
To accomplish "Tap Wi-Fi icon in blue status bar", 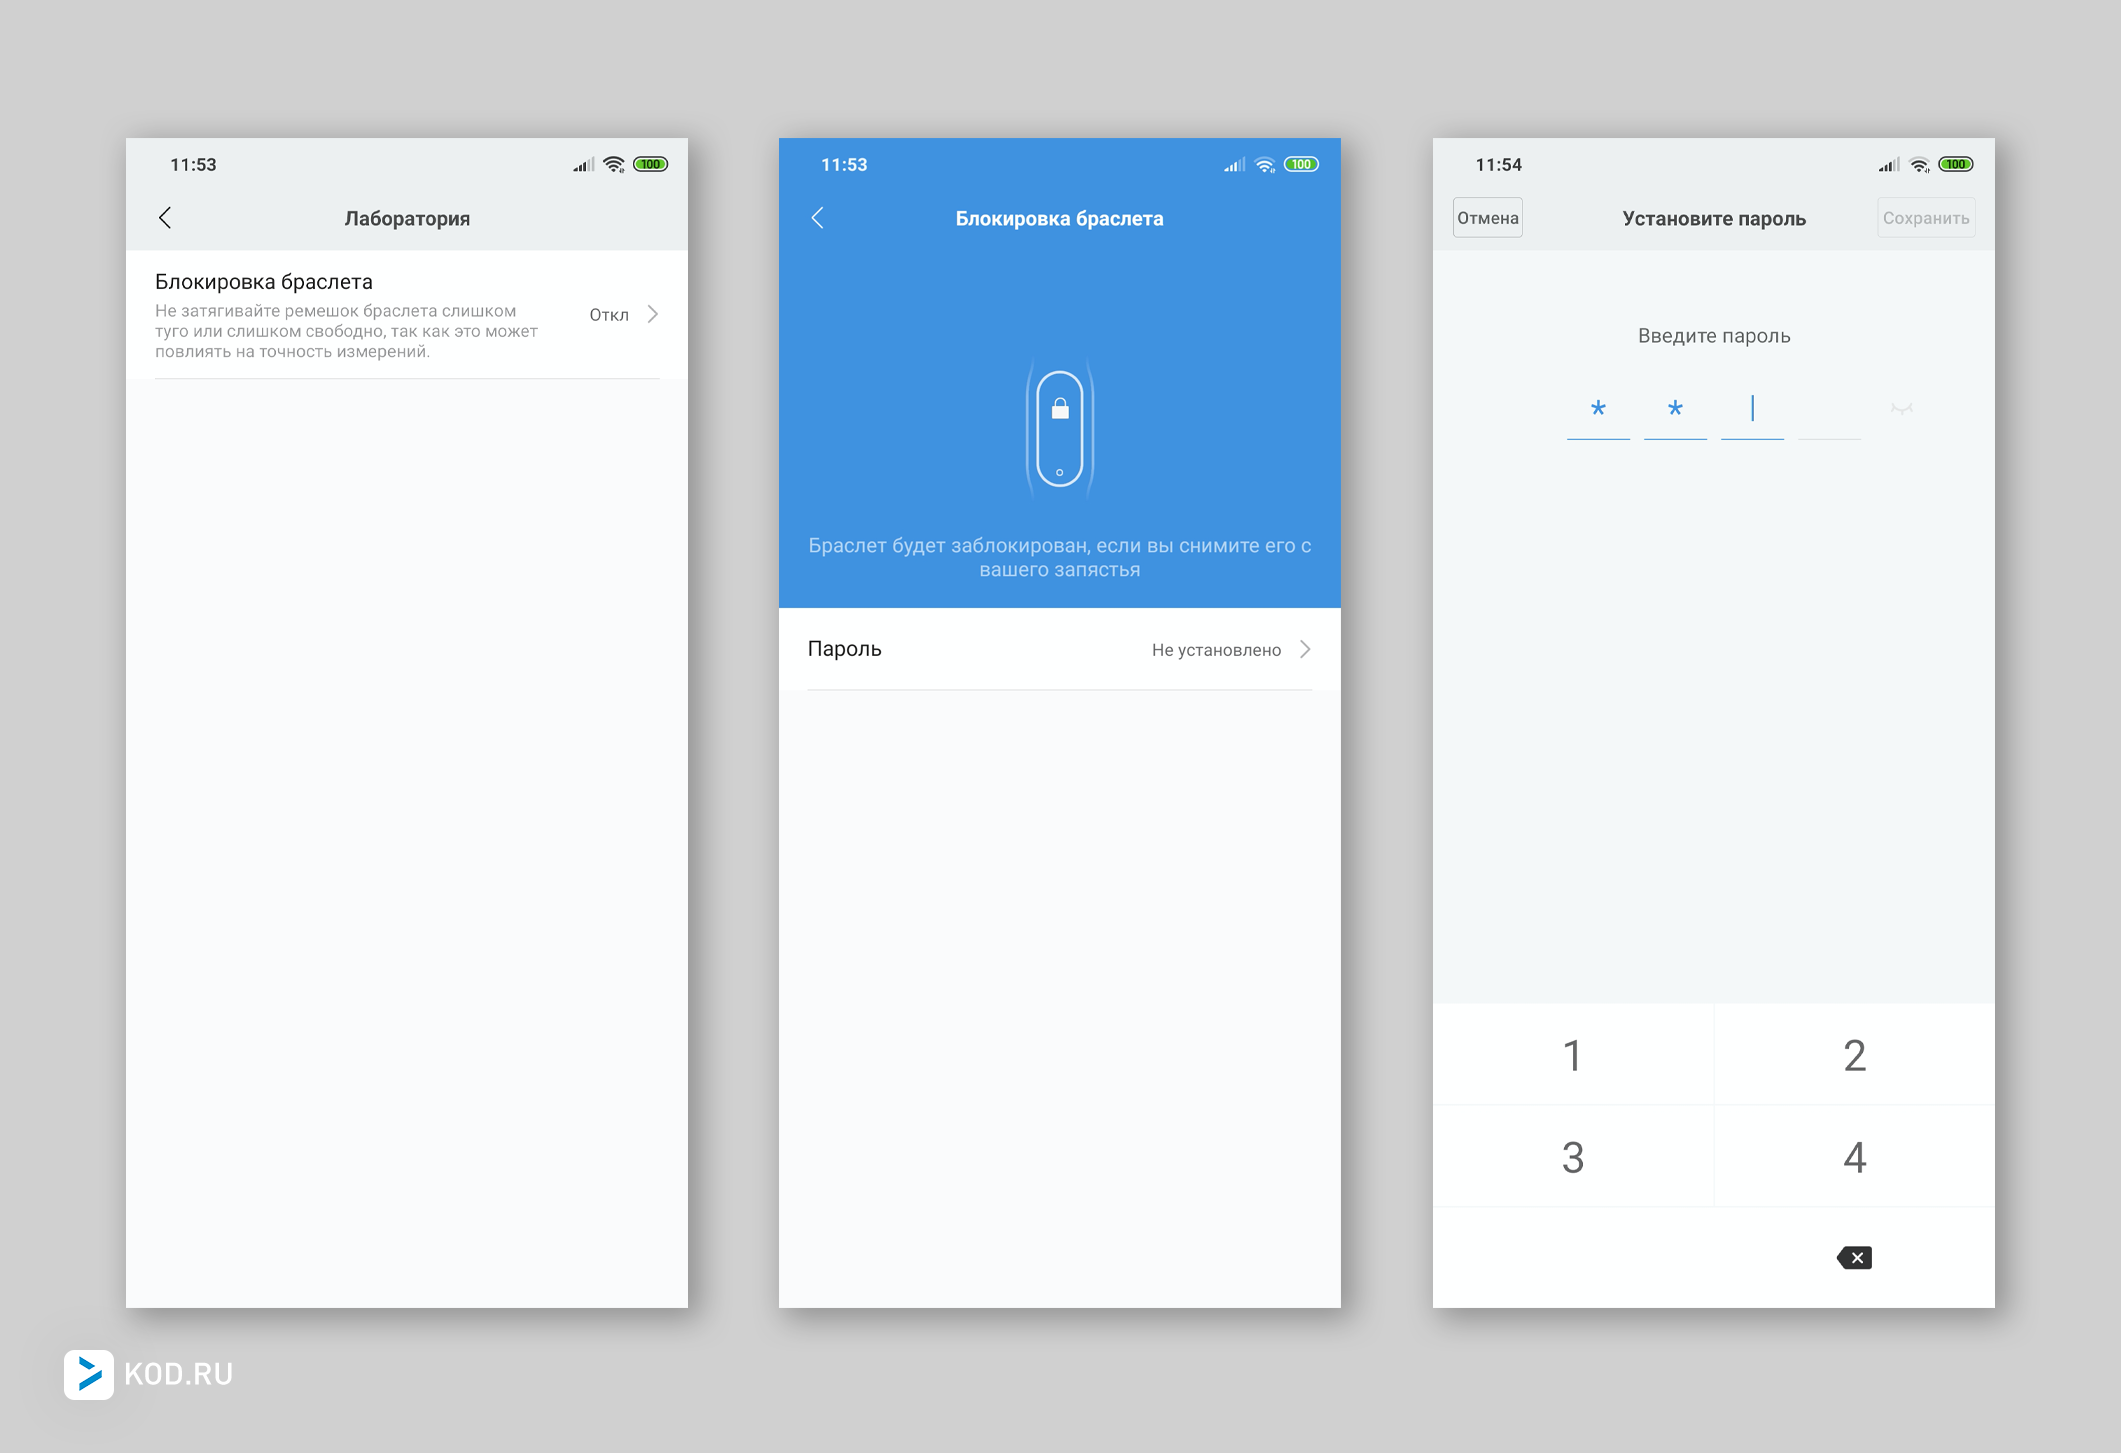I will pyautogui.click(x=1265, y=165).
